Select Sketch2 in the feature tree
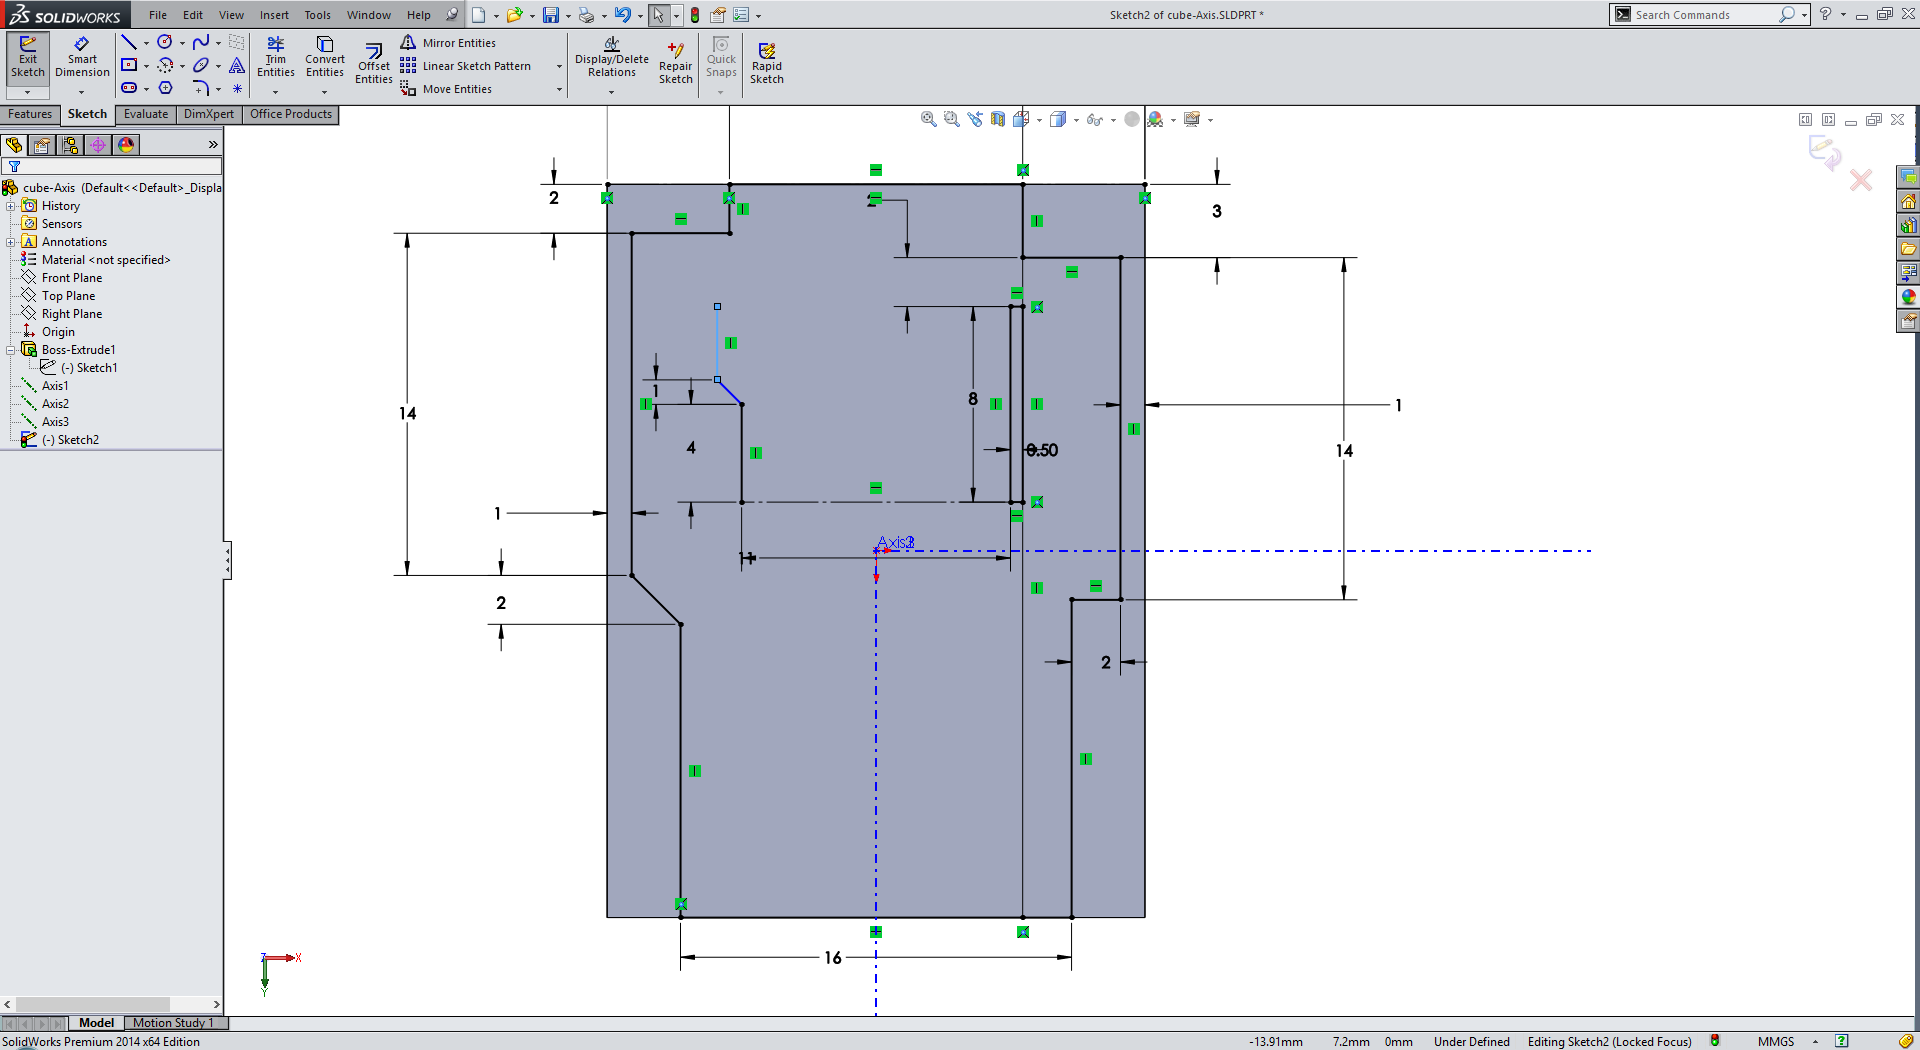This screenshot has height=1050, width=1920. point(69,440)
